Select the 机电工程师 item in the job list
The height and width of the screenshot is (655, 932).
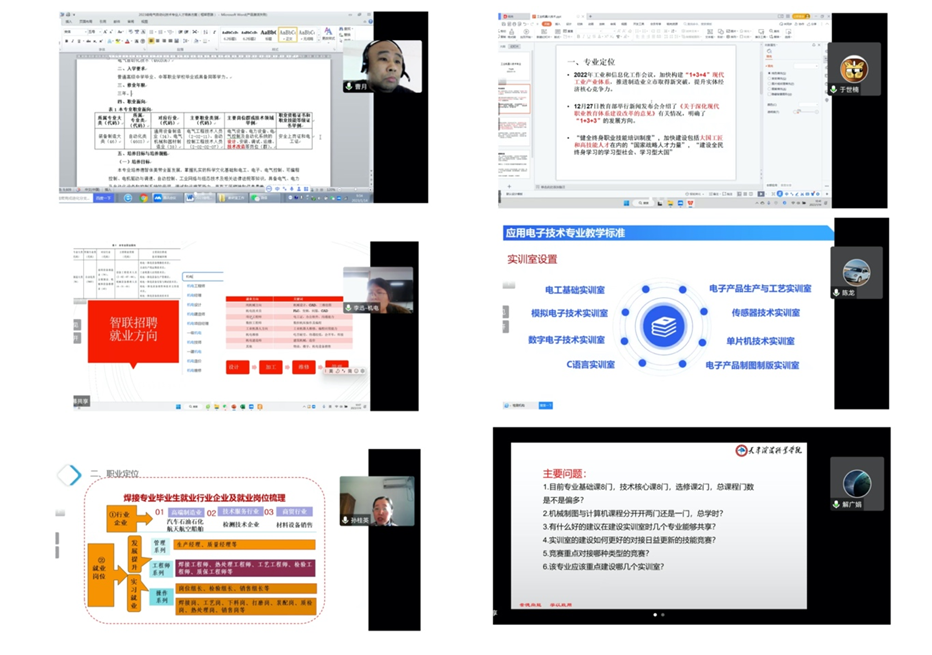tap(196, 286)
